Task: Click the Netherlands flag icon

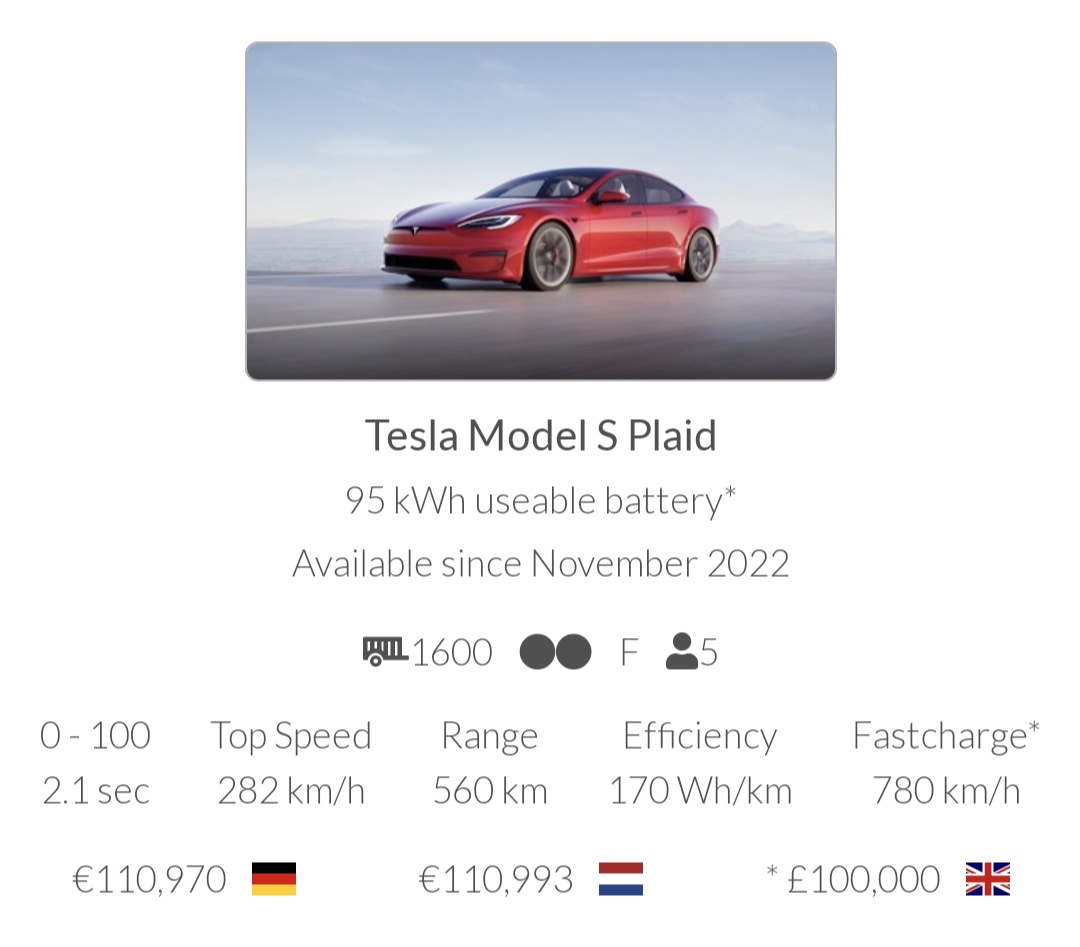Action: 620,879
